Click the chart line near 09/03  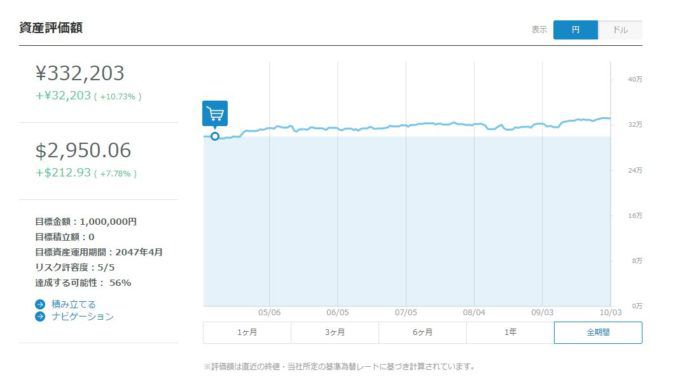point(542,125)
